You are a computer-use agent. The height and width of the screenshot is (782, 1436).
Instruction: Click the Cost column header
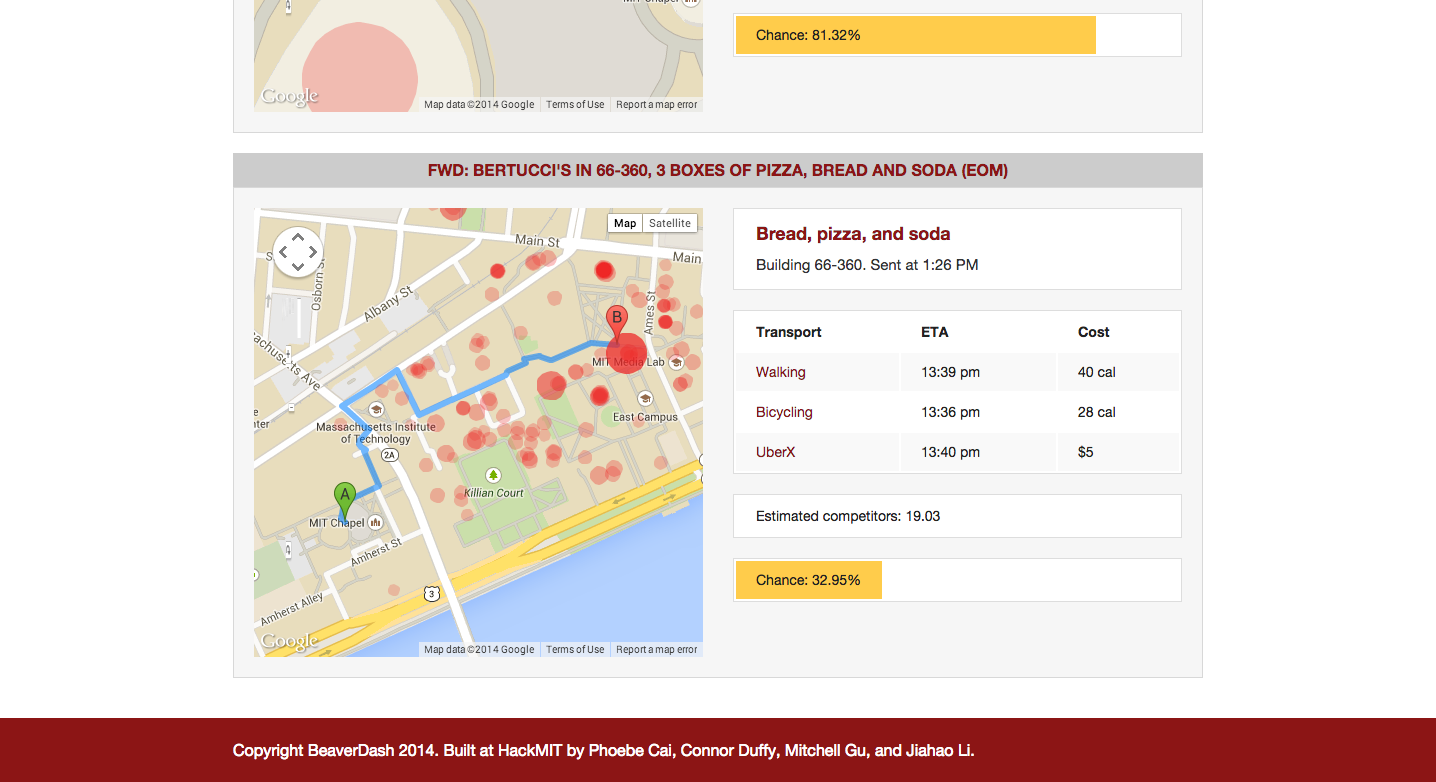[1094, 332]
